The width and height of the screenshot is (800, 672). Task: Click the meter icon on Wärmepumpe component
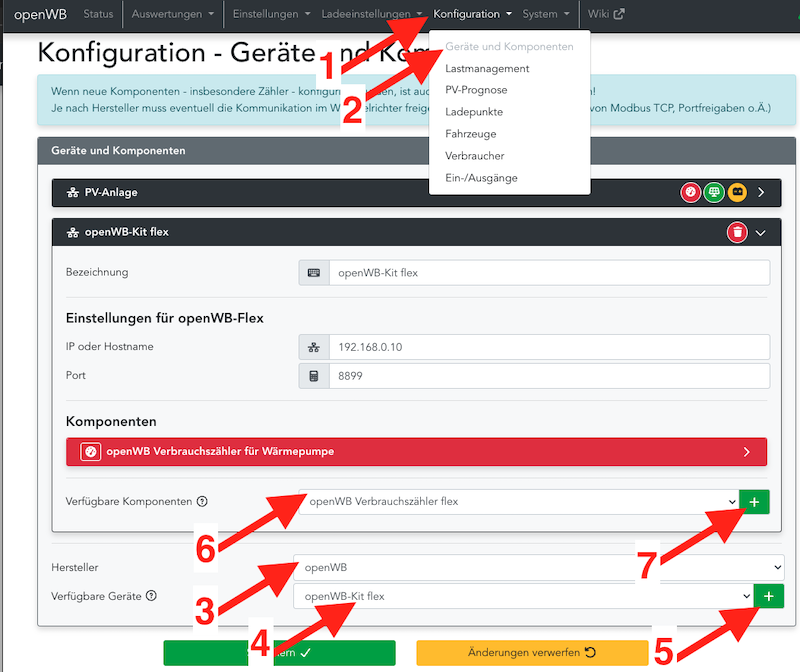(x=90, y=452)
